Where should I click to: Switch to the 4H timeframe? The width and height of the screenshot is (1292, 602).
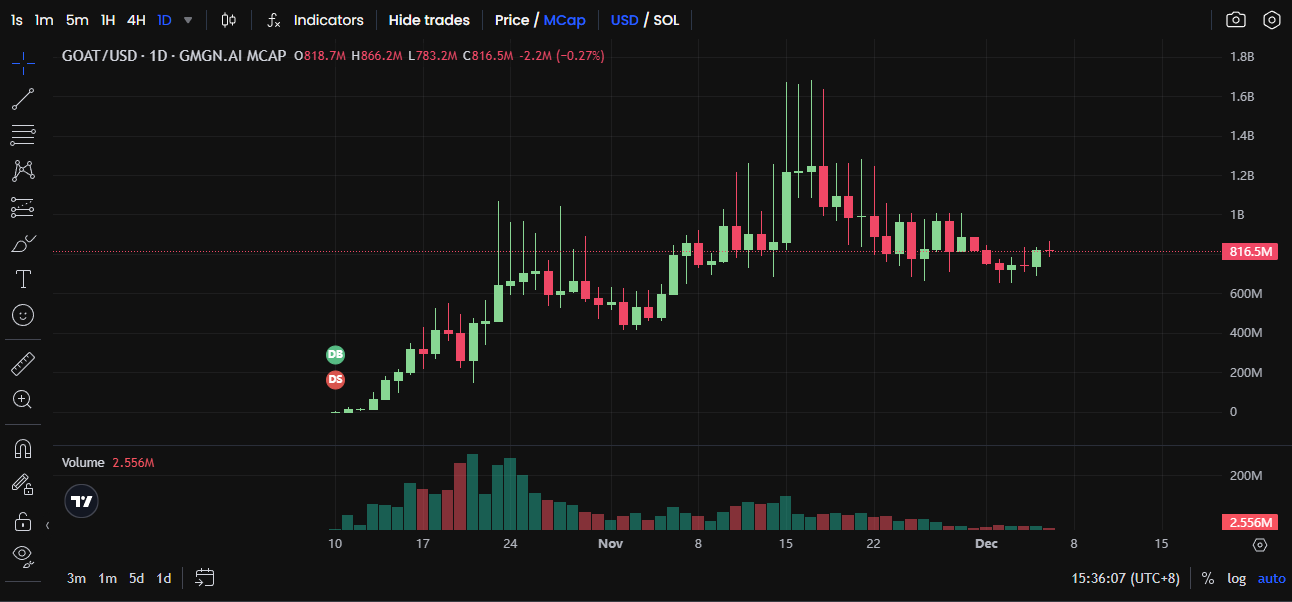[x=136, y=20]
